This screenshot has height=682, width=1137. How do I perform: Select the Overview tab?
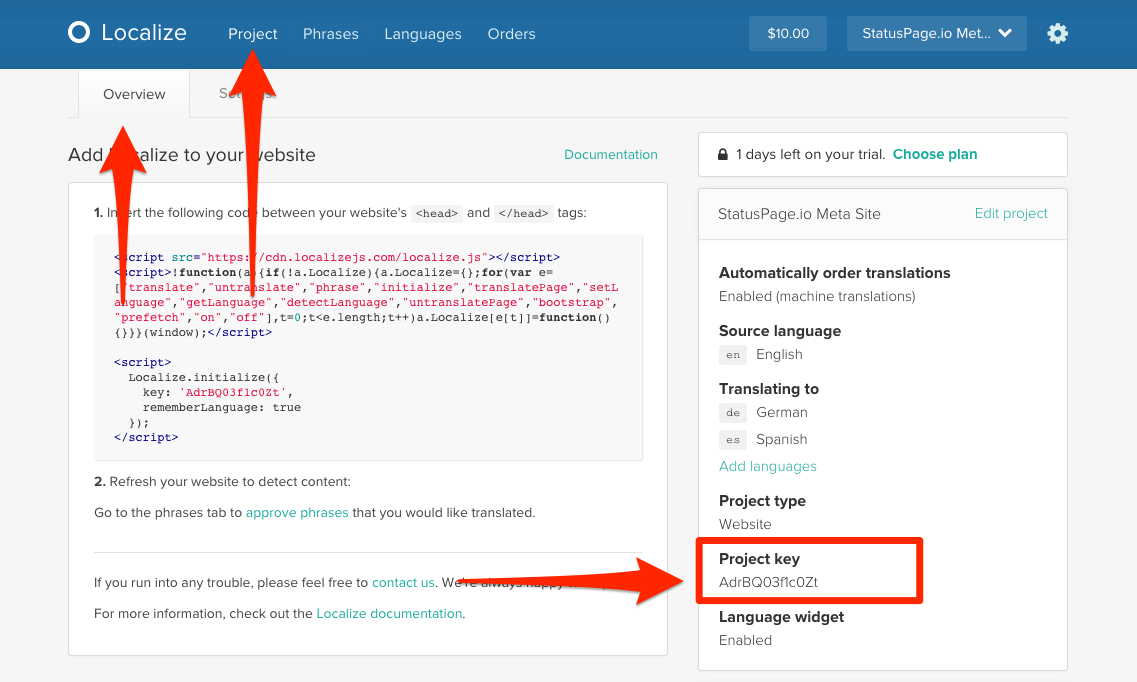pos(134,94)
